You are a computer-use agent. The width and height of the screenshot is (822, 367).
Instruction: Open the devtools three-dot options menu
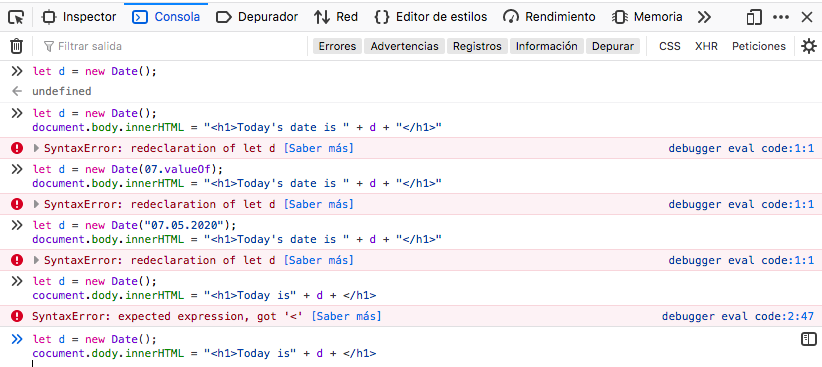(x=781, y=17)
